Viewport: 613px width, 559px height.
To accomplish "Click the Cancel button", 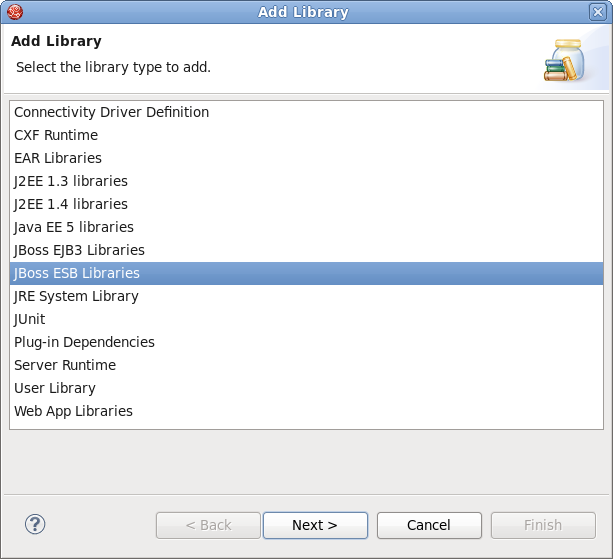I will pos(428,525).
